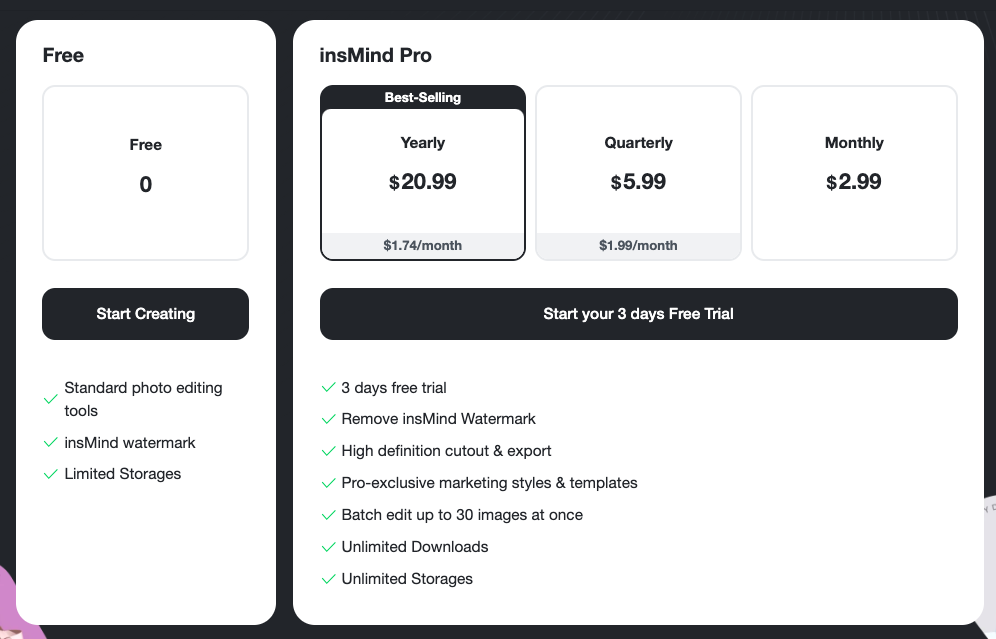This screenshot has height=639, width=996.
Task: Start your 3 days Free Trial
Action: coord(638,313)
